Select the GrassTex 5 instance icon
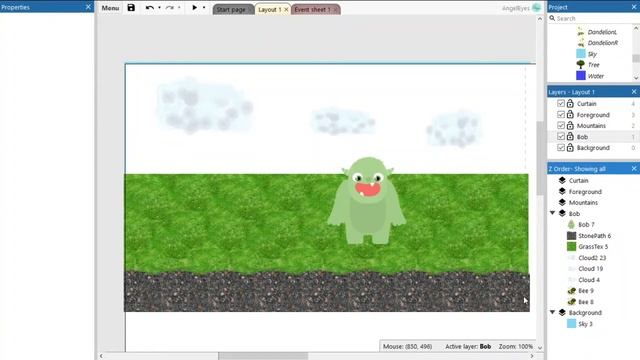The image size is (640, 360). click(x=571, y=247)
